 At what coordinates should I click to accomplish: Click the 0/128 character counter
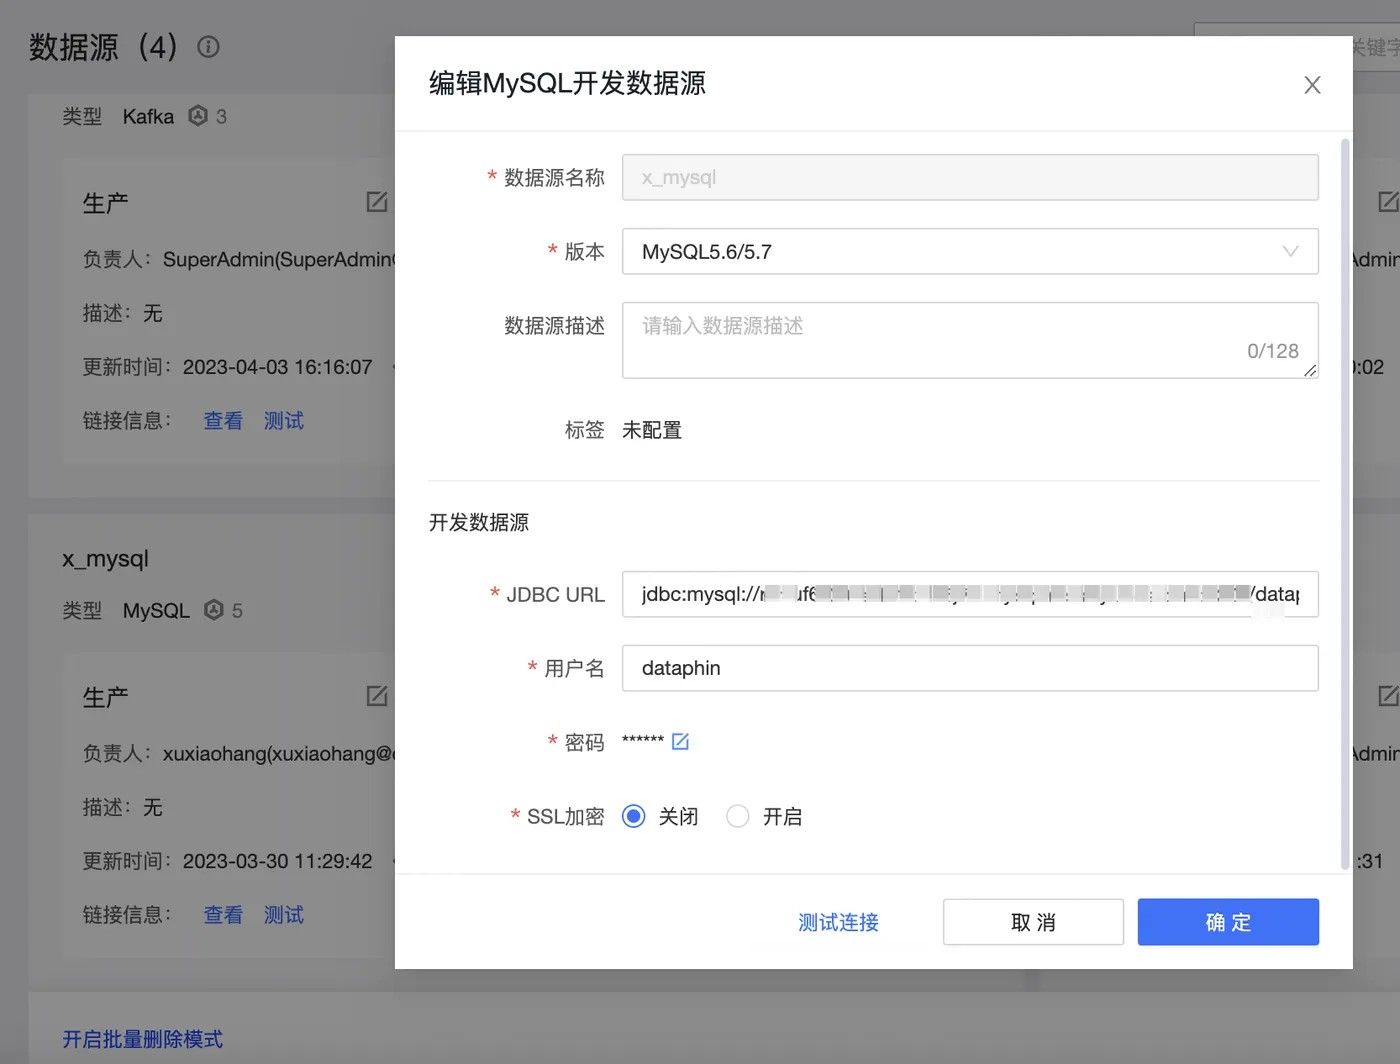[1273, 351]
